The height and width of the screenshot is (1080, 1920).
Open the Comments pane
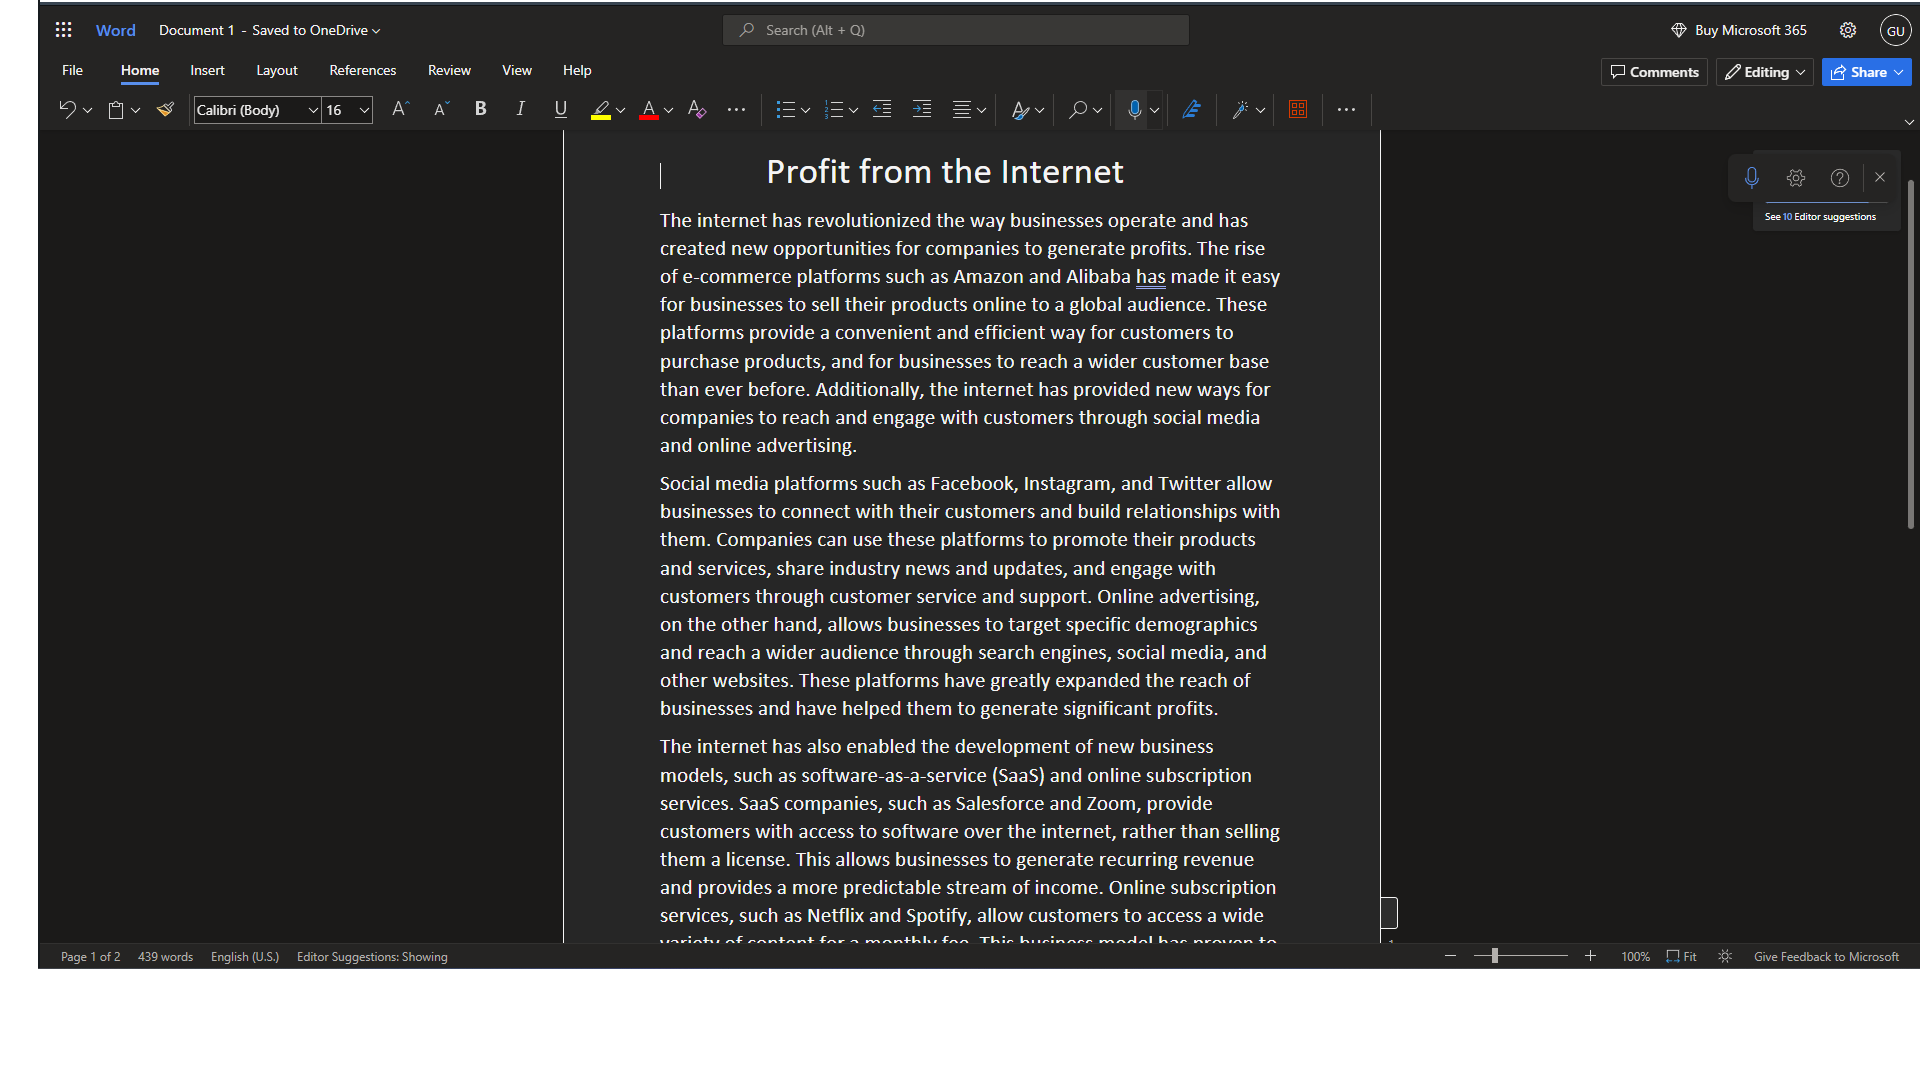click(x=1654, y=72)
